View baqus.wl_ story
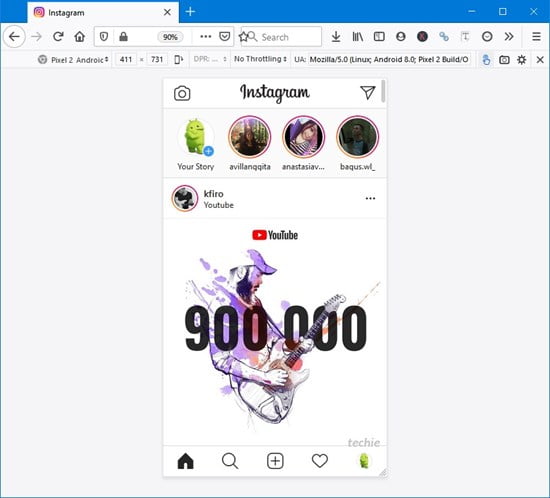This screenshot has width=550, height=498. tap(357, 144)
